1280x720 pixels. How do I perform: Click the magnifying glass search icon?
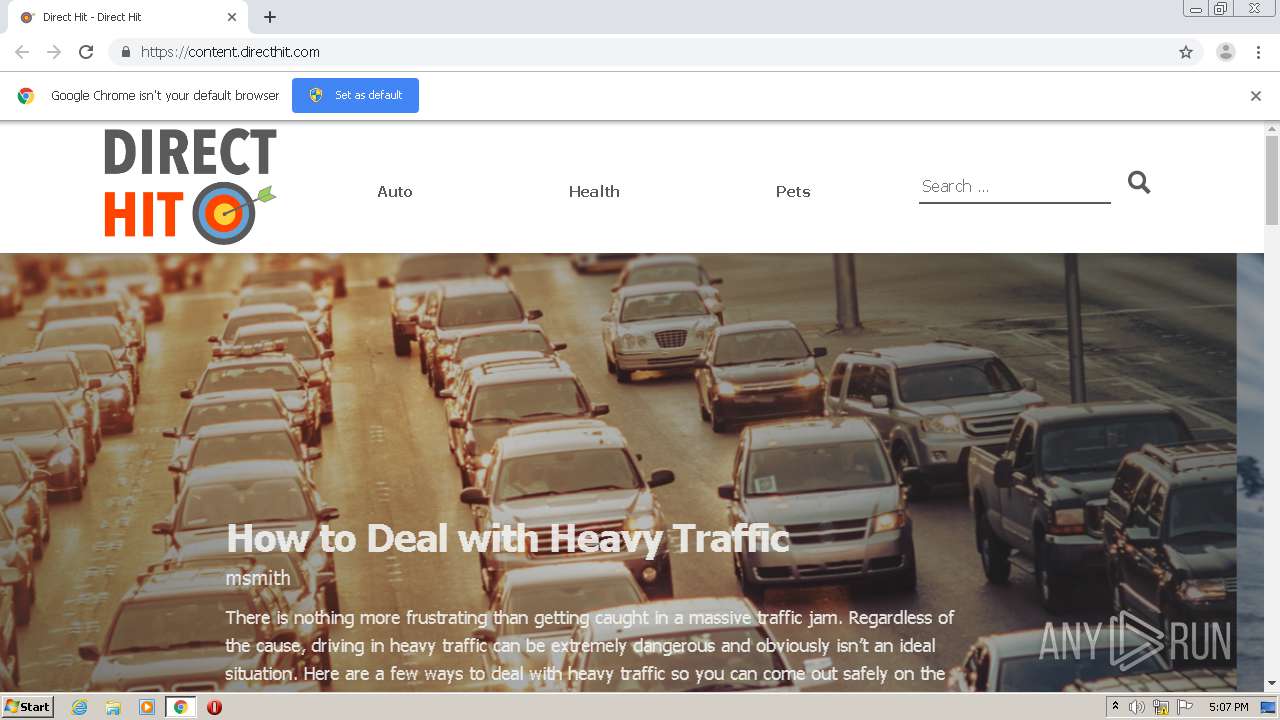tap(1139, 182)
